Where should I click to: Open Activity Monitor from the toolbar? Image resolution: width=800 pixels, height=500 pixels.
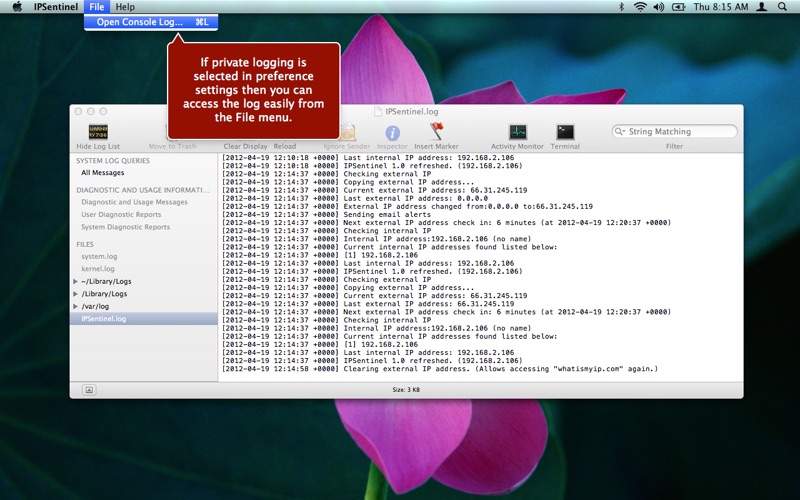click(517, 132)
